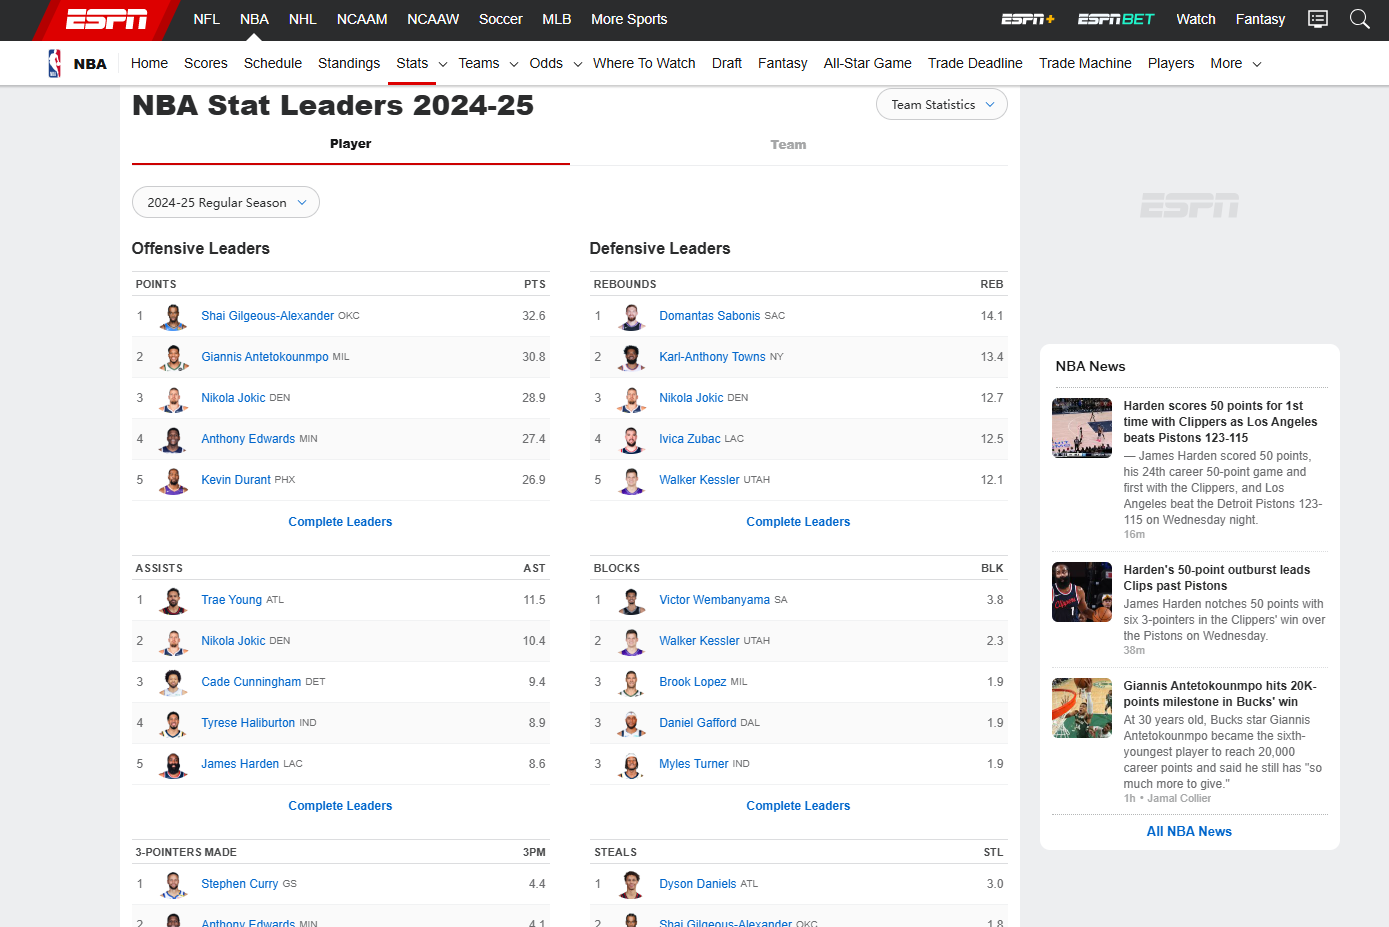Click Daniel Gafford's headshot icon
This screenshot has width=1389, height=927.
(631, 723)
